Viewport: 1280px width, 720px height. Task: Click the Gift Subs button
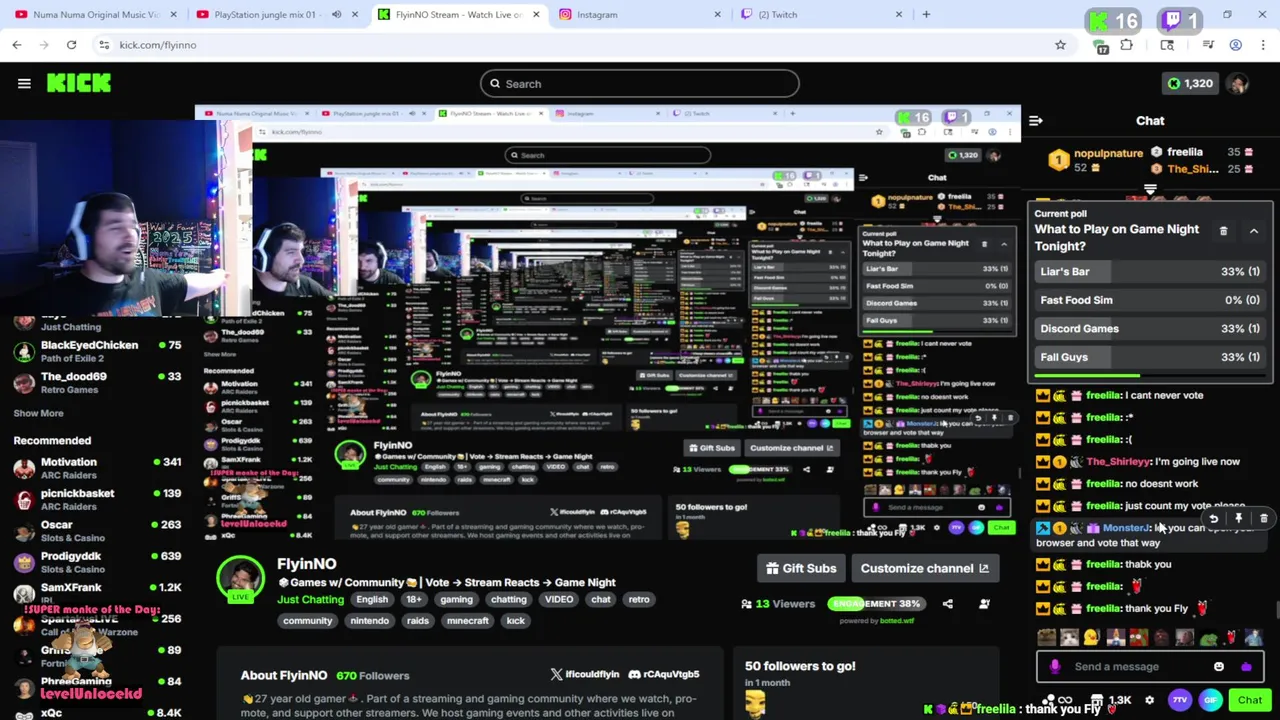click(x=800, y=569)
